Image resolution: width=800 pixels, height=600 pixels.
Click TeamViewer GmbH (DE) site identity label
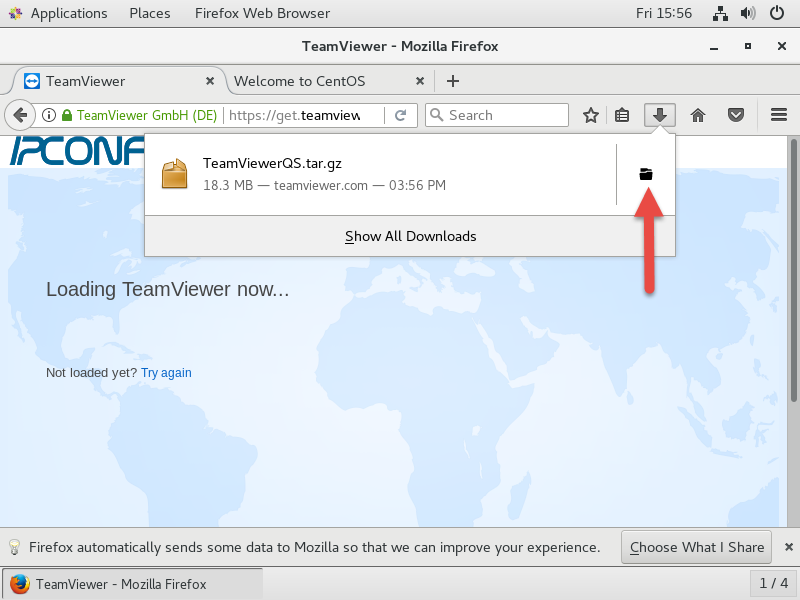pyautogui.click(x=147, y=115)
